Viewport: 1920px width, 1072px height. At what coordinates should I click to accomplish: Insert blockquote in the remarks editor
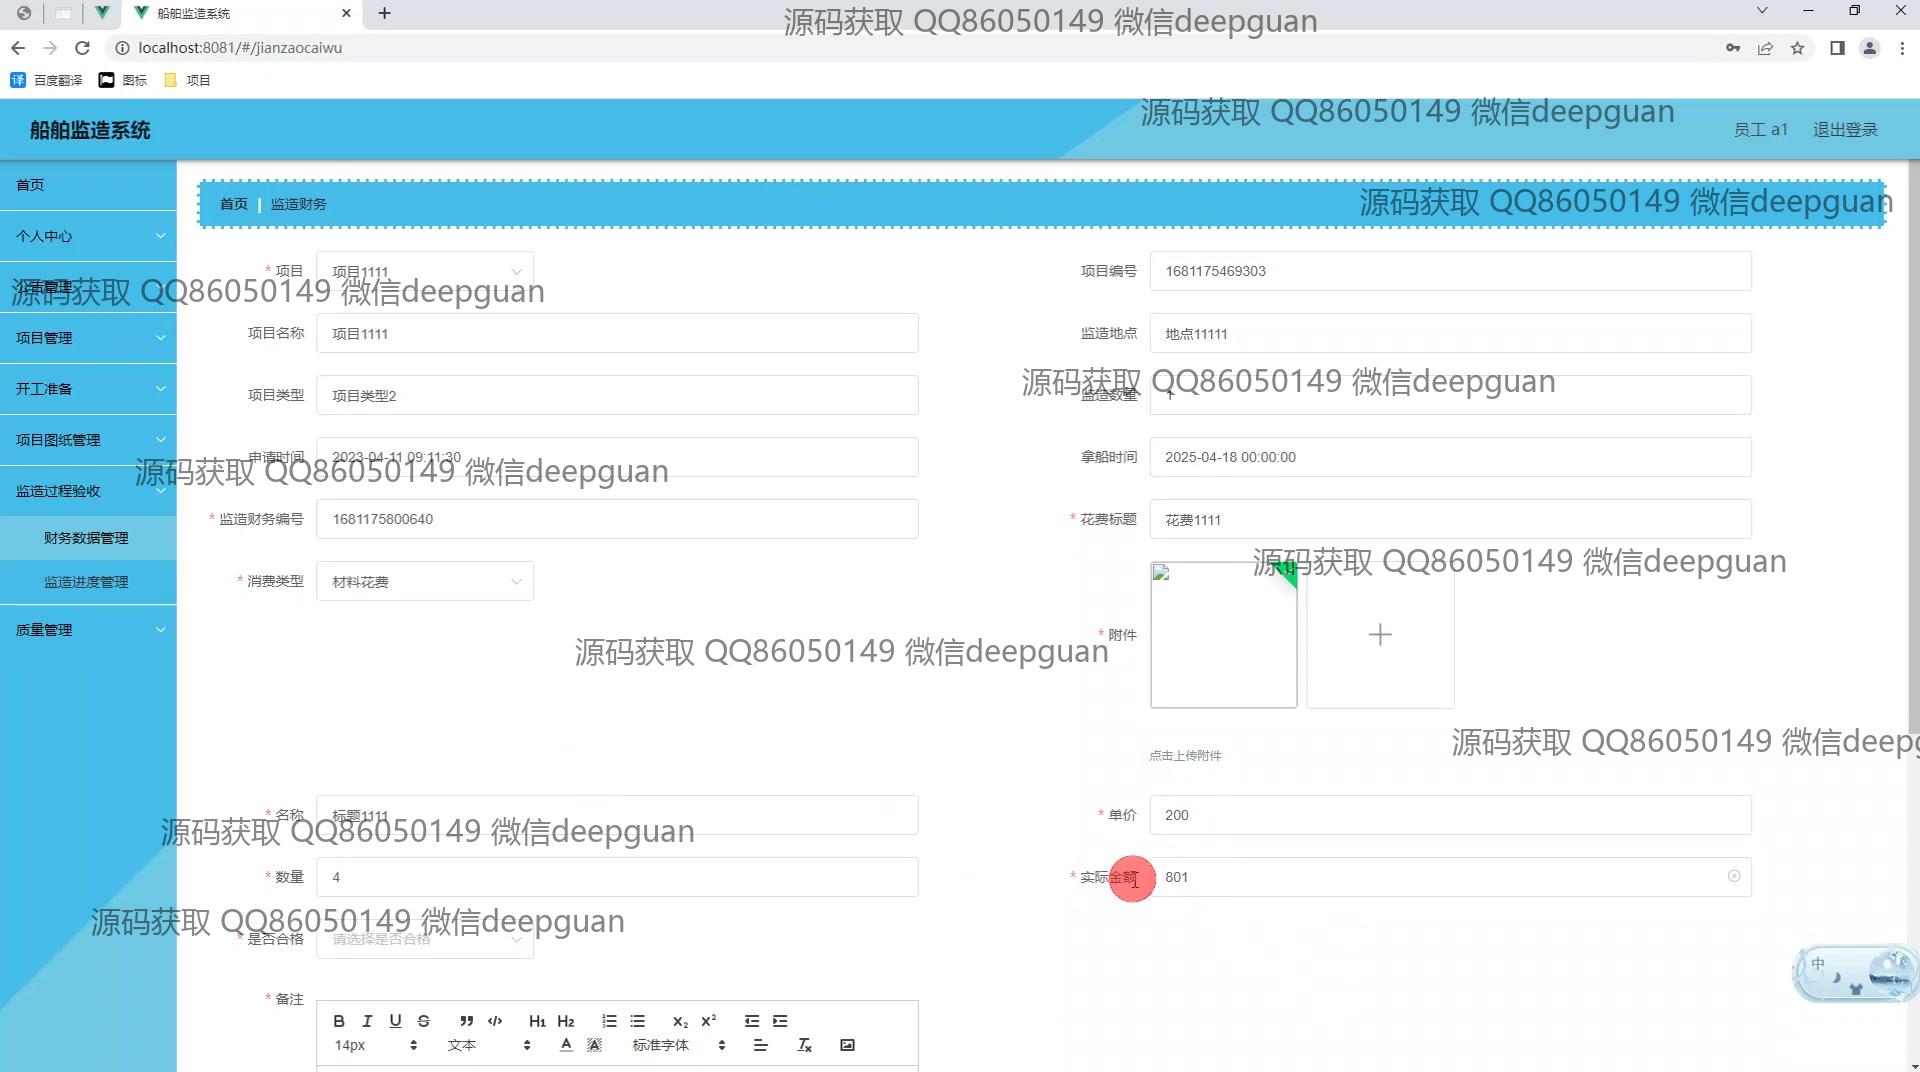[x=466, y=1021]
